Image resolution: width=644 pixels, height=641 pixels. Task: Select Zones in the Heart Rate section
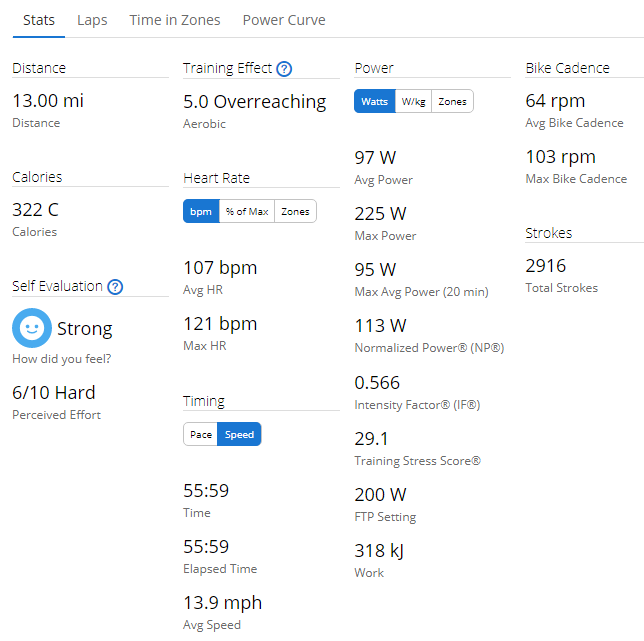pos(295,212)
